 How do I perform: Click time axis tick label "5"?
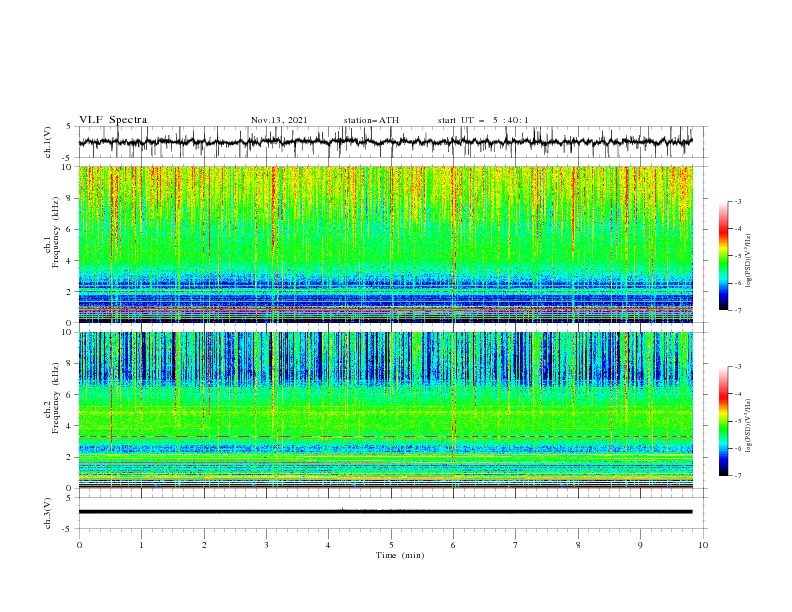(391, 545)
